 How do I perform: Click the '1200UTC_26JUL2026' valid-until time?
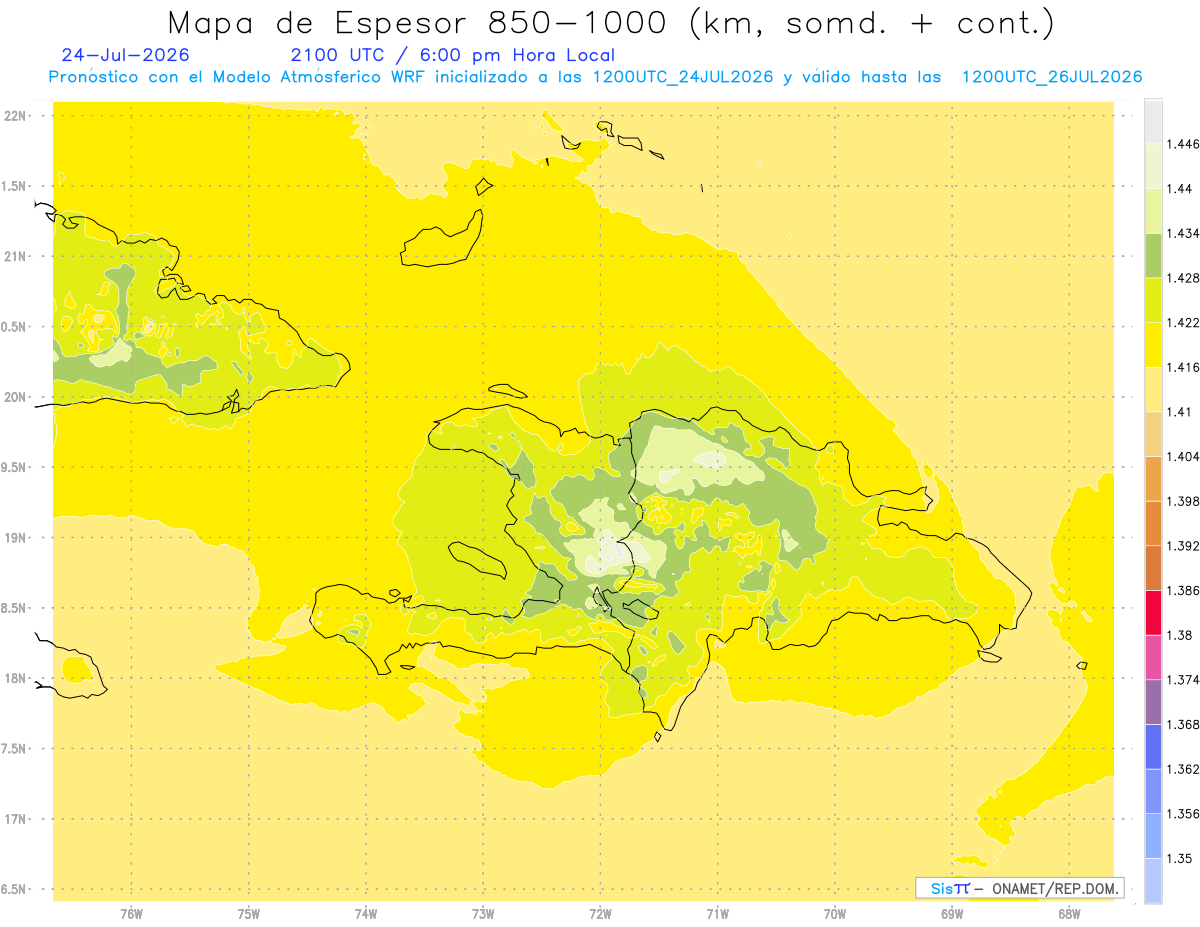[x=1051, y=77]
